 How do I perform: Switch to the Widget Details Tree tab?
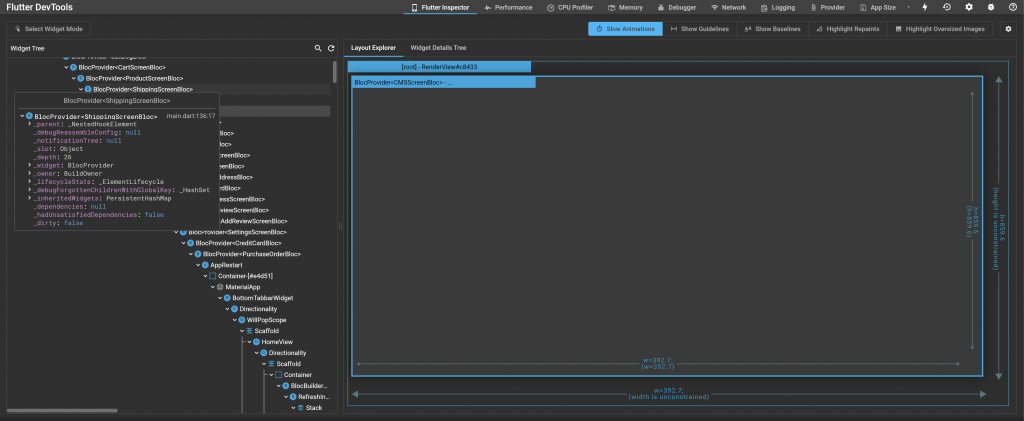438,48
